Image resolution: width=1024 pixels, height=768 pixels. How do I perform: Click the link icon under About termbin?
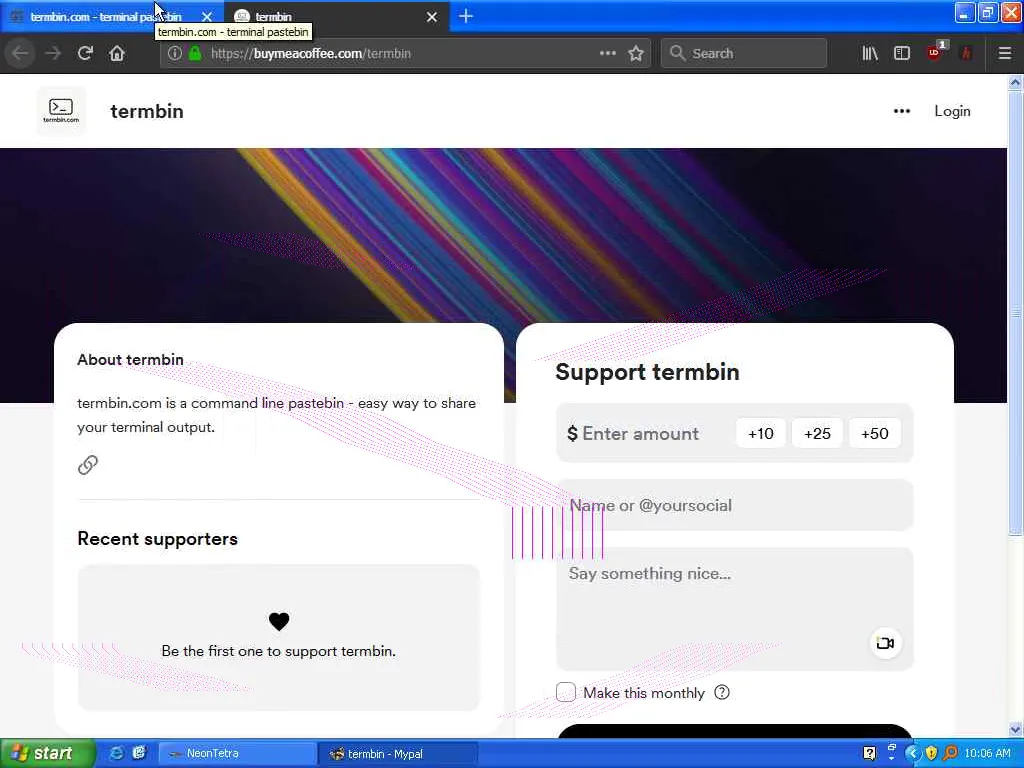[88, 465]
